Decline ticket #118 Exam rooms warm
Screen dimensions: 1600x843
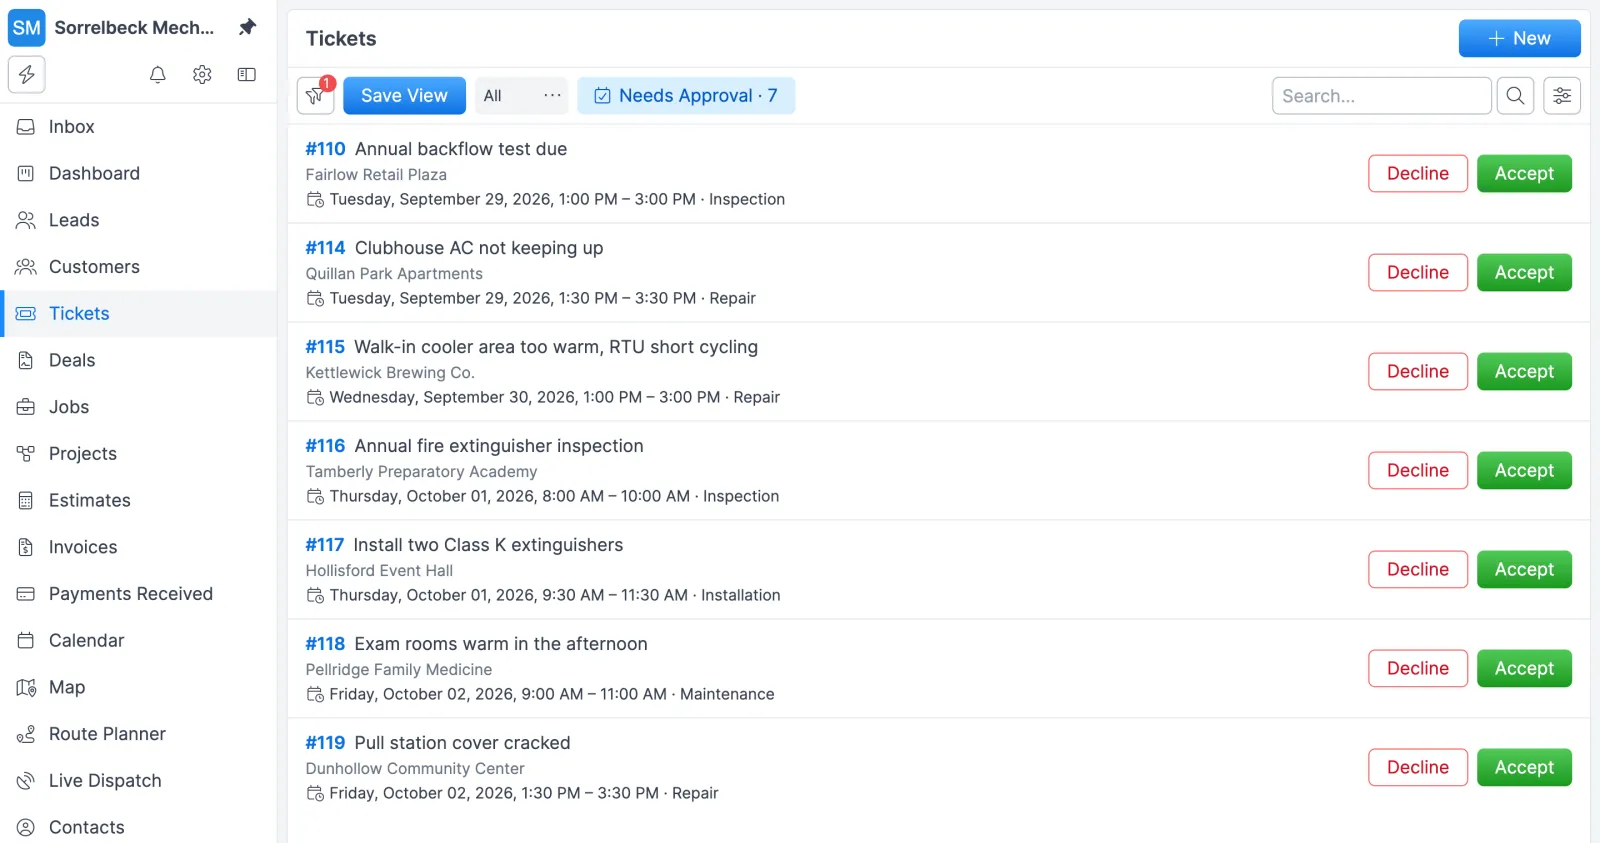[x=1418, y=669]
